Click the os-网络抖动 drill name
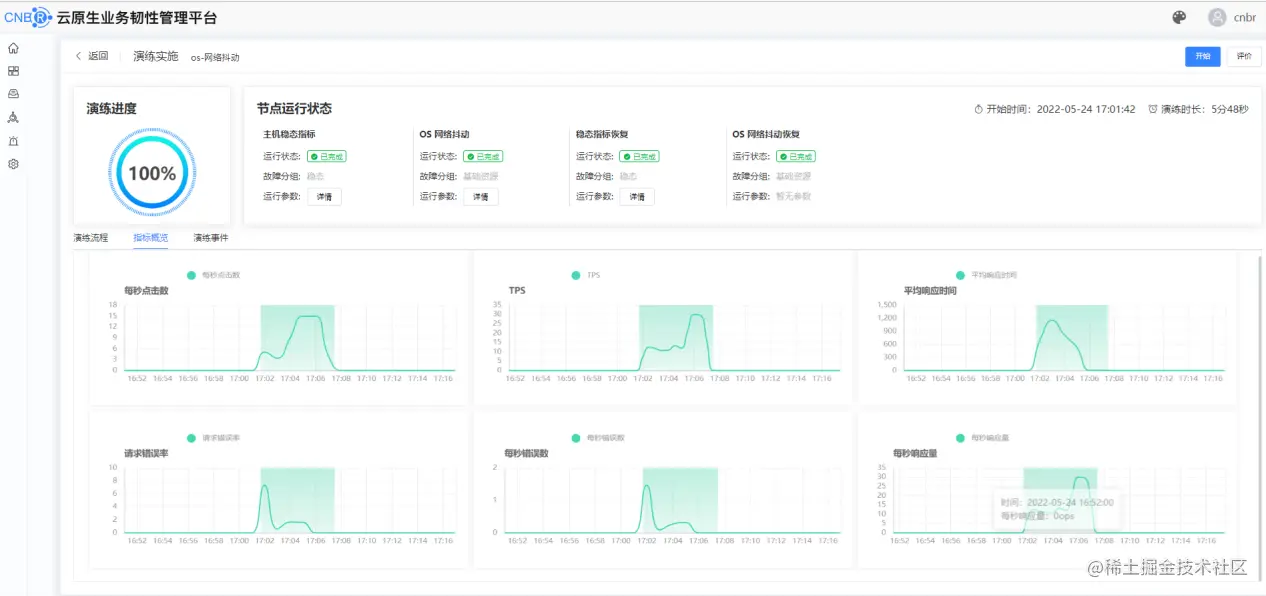This screenshot has height=596, width=1266. click(x=215, y=58)
